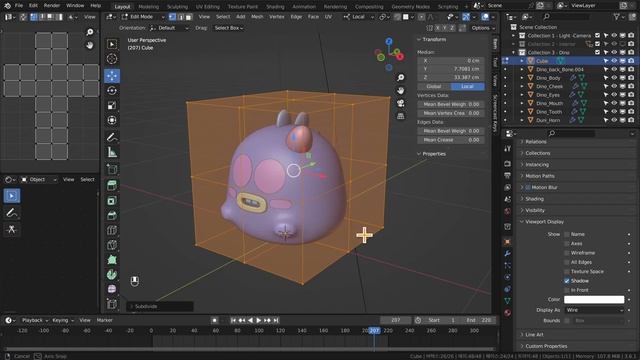Select the Poly Build tool
Viewport: 640px width, 360px height.
click(x=112, y=260)
